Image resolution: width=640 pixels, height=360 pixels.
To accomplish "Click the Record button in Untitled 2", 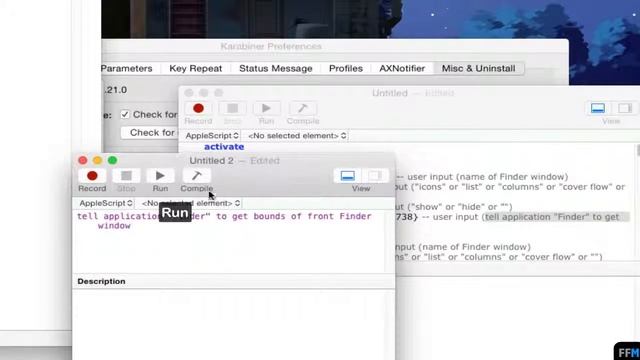I will tap(92, 176).
